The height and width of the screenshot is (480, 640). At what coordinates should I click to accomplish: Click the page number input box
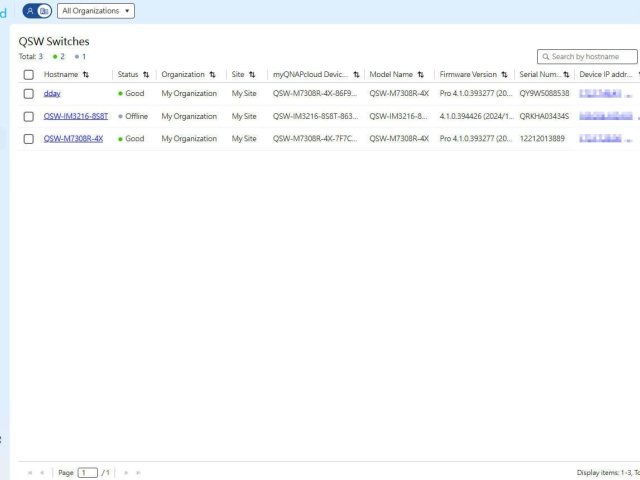click(88, 473)
